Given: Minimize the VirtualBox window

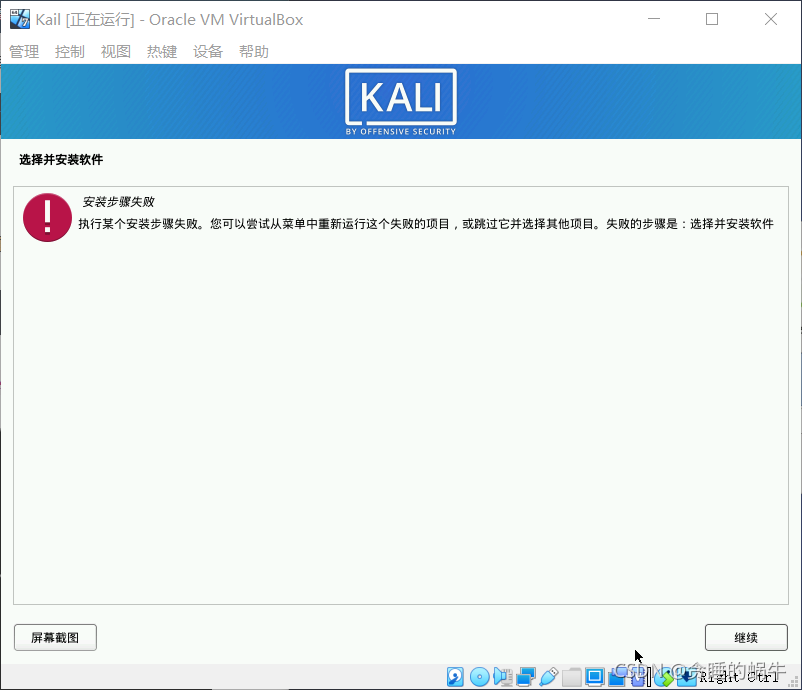Looking at the screenshot, I should click(x=654, y=19).
